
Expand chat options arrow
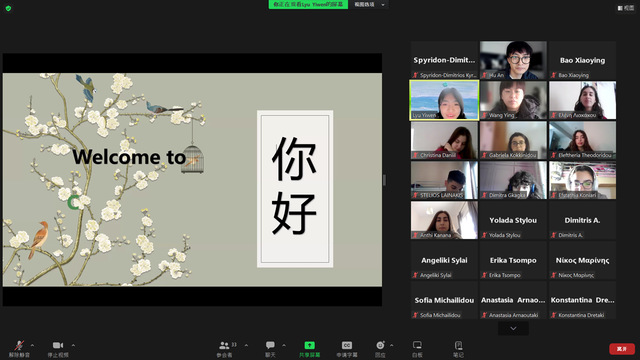tap(284, 345)
